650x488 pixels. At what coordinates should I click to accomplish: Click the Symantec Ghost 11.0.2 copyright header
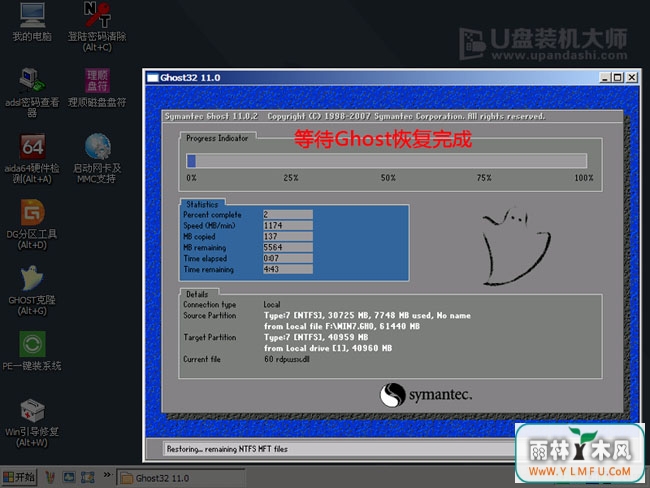pyautogui.click(x=355, y=117)
